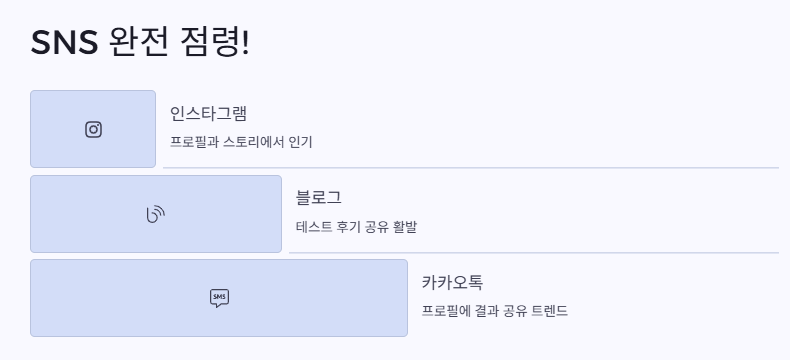This screenshot has height=360, width=790.
Task: Click the SMS speech bubble icon
Action: (219, 298)
